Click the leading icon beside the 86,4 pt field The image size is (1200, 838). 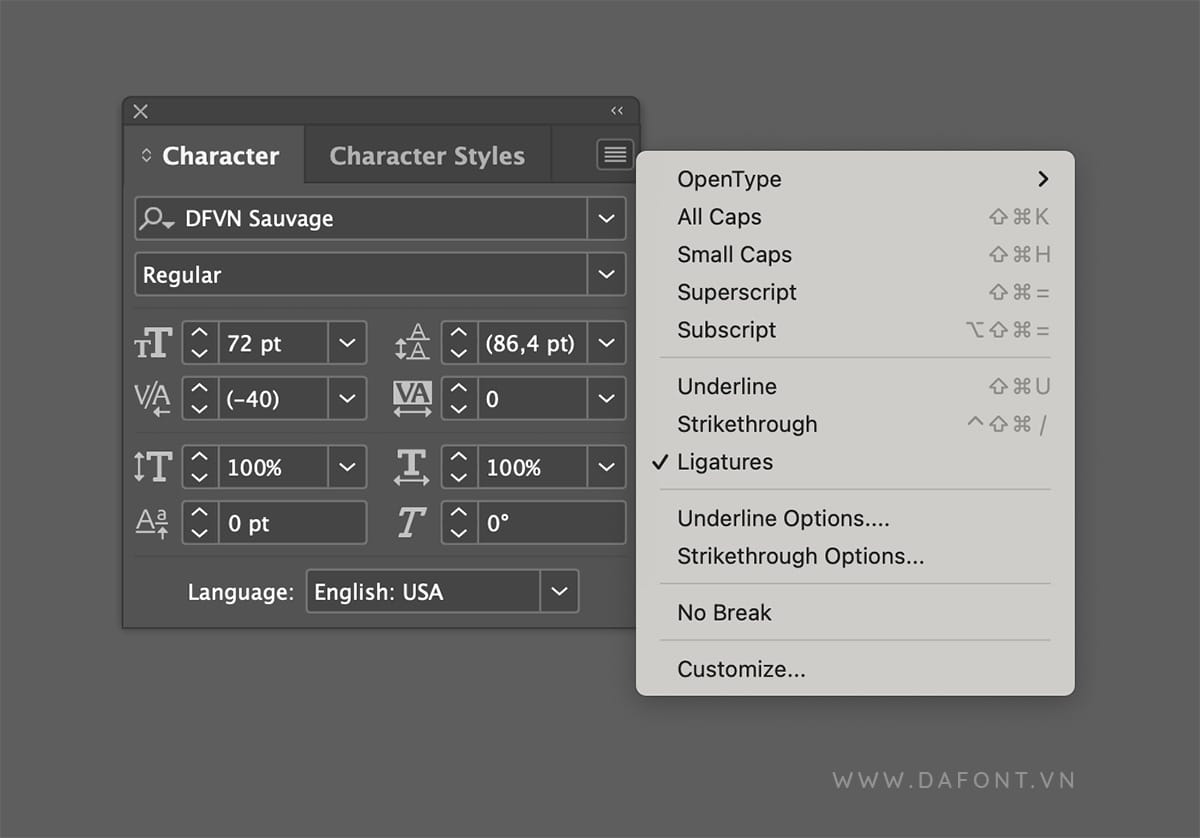coord(412,343)
